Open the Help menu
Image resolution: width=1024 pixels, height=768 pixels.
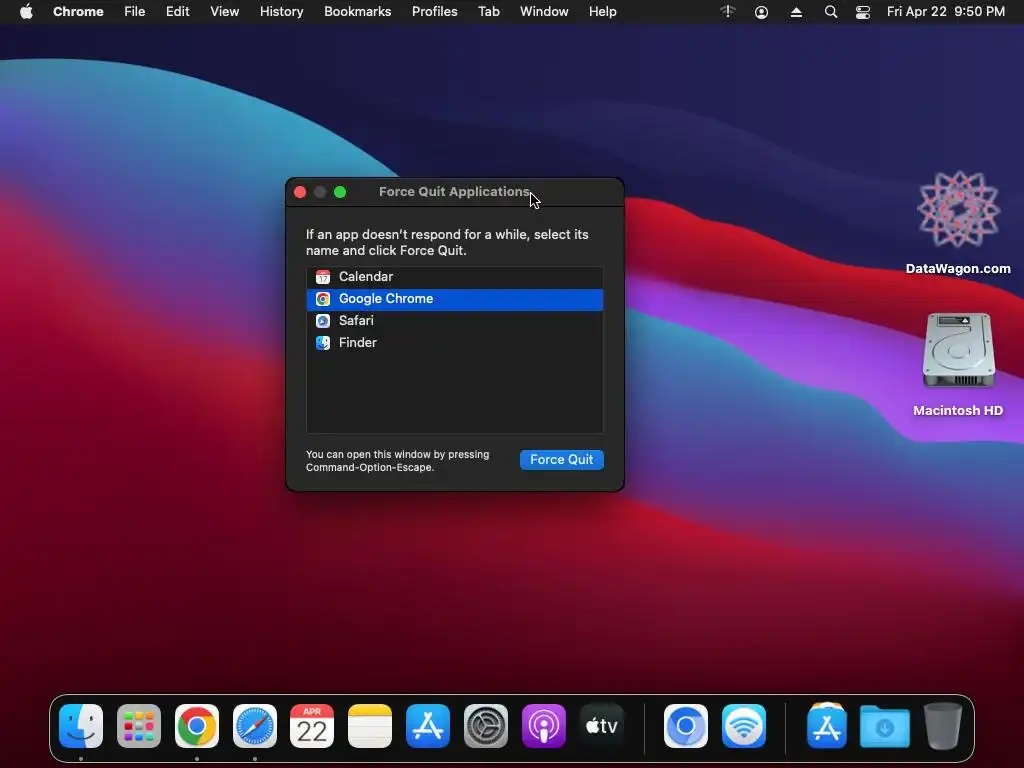click(x=603, y=12)
